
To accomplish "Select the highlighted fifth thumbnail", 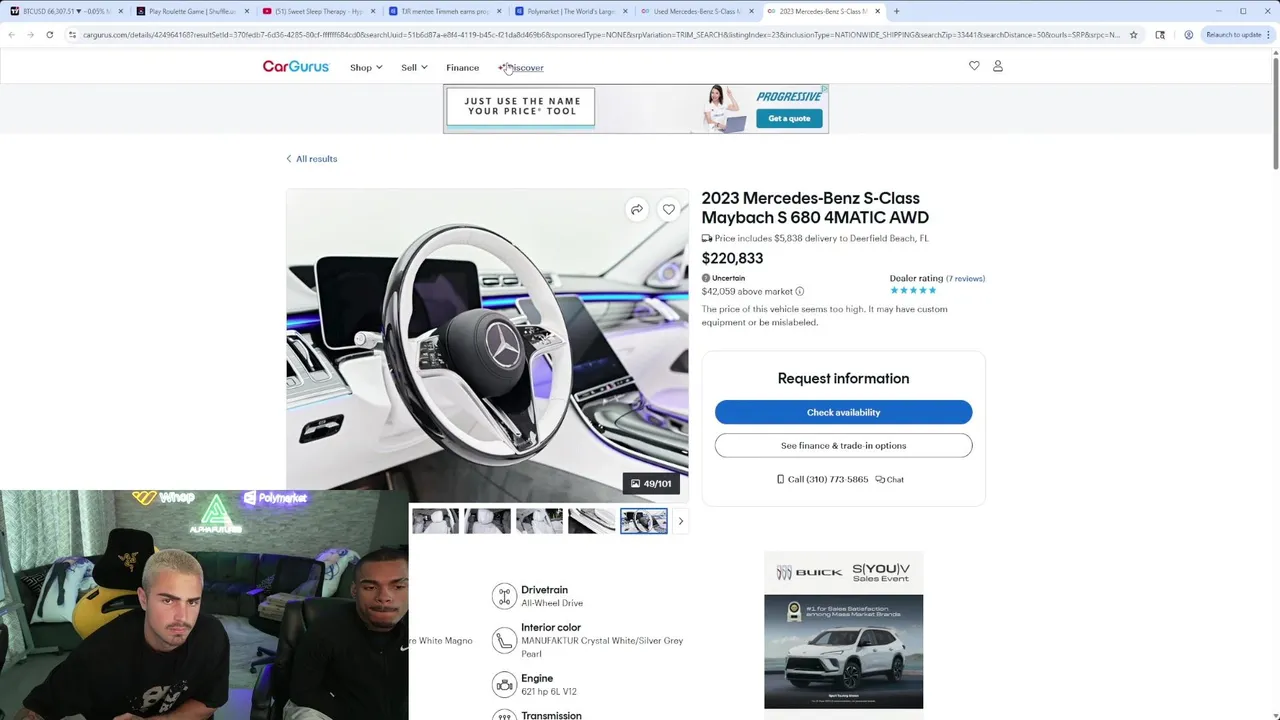I will point(643,521).
